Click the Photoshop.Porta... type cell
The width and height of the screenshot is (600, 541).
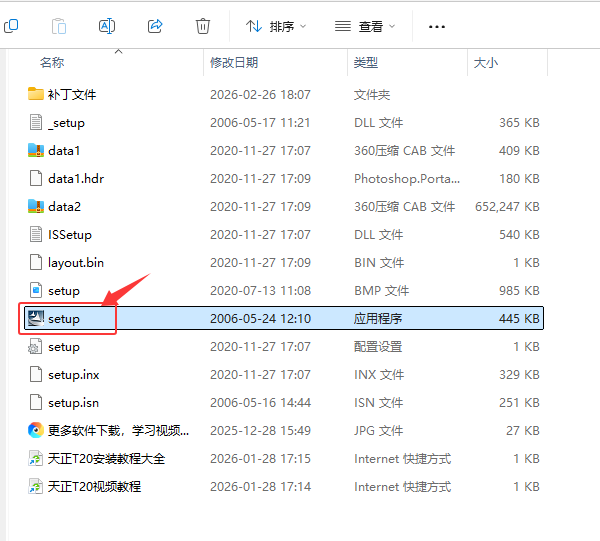pyautogui.click(x=407, y=179)
